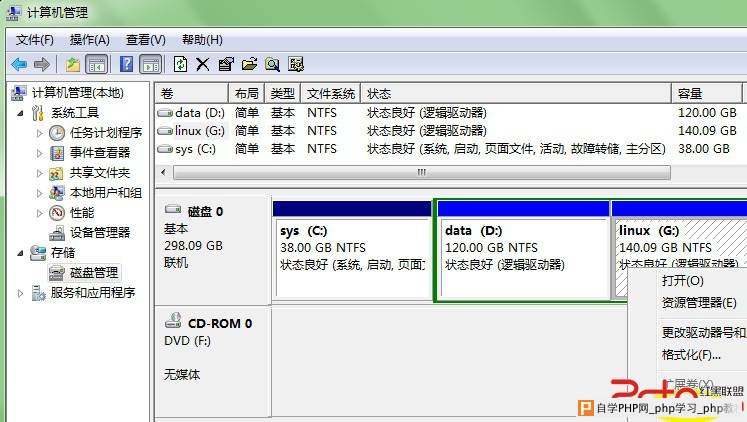Click the Storage (存储) icon
The height and width of the screenshot is (422, 747).
pos(38,253)
